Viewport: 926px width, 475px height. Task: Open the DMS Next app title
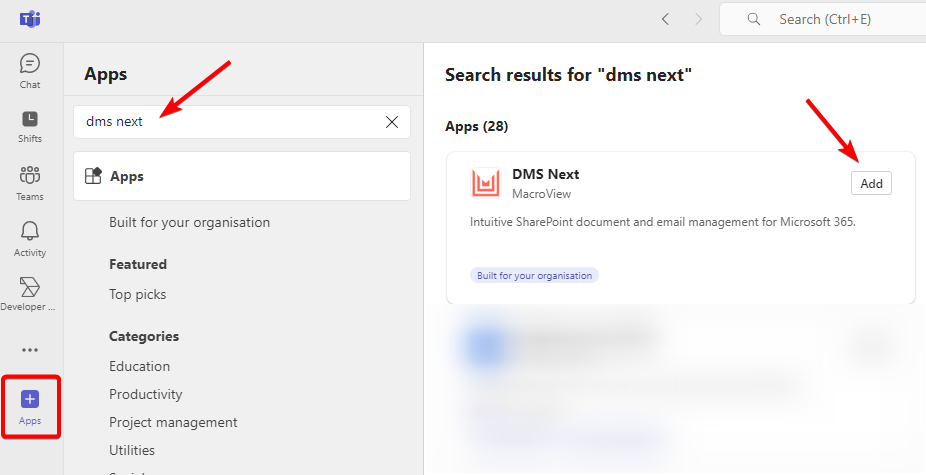(x=546, y=174)
